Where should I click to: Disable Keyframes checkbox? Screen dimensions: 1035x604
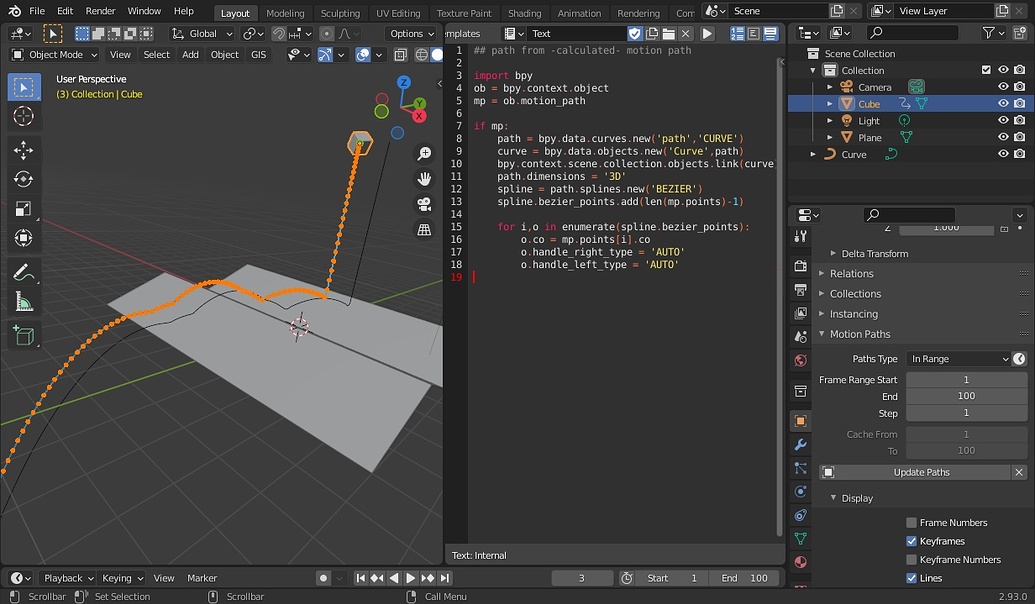pyautogui.click(x=912, y=541)
